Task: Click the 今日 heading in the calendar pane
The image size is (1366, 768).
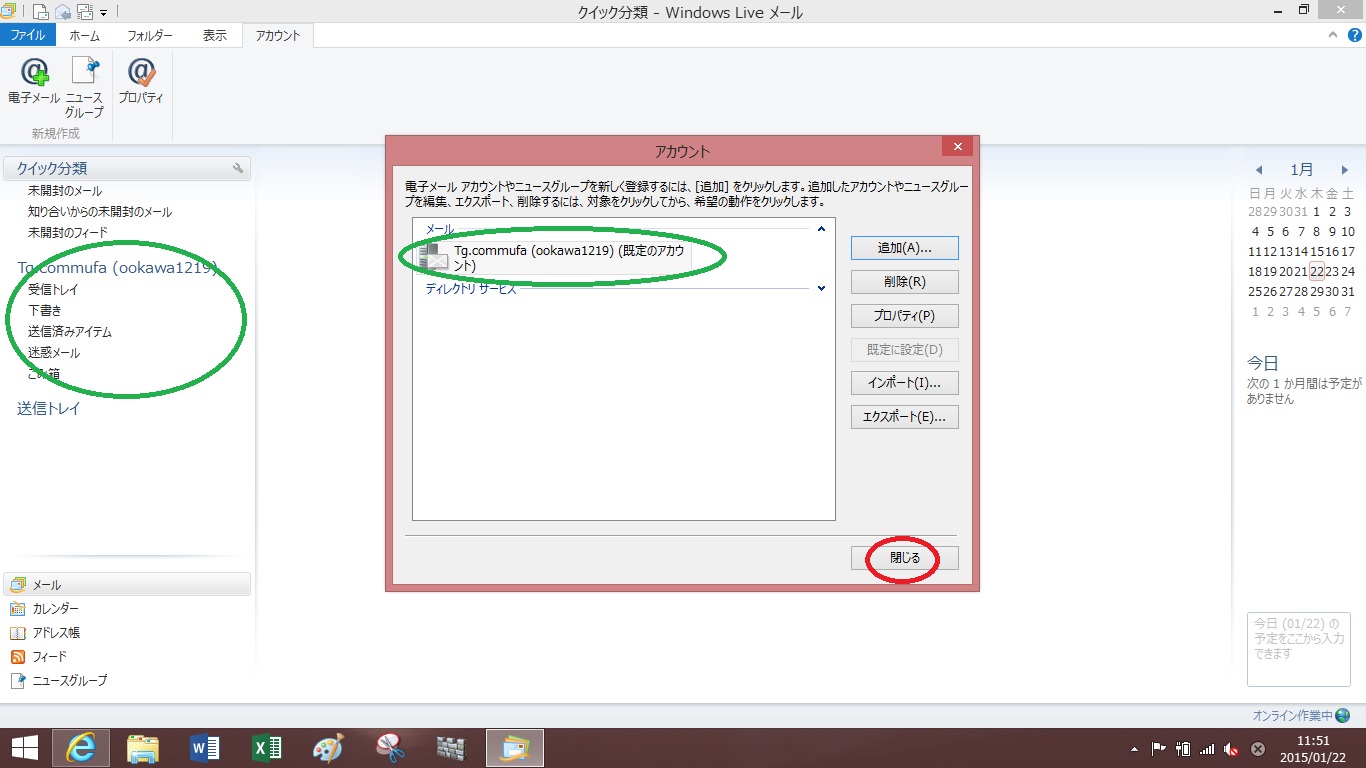Action: click(x=1262, y=364)
